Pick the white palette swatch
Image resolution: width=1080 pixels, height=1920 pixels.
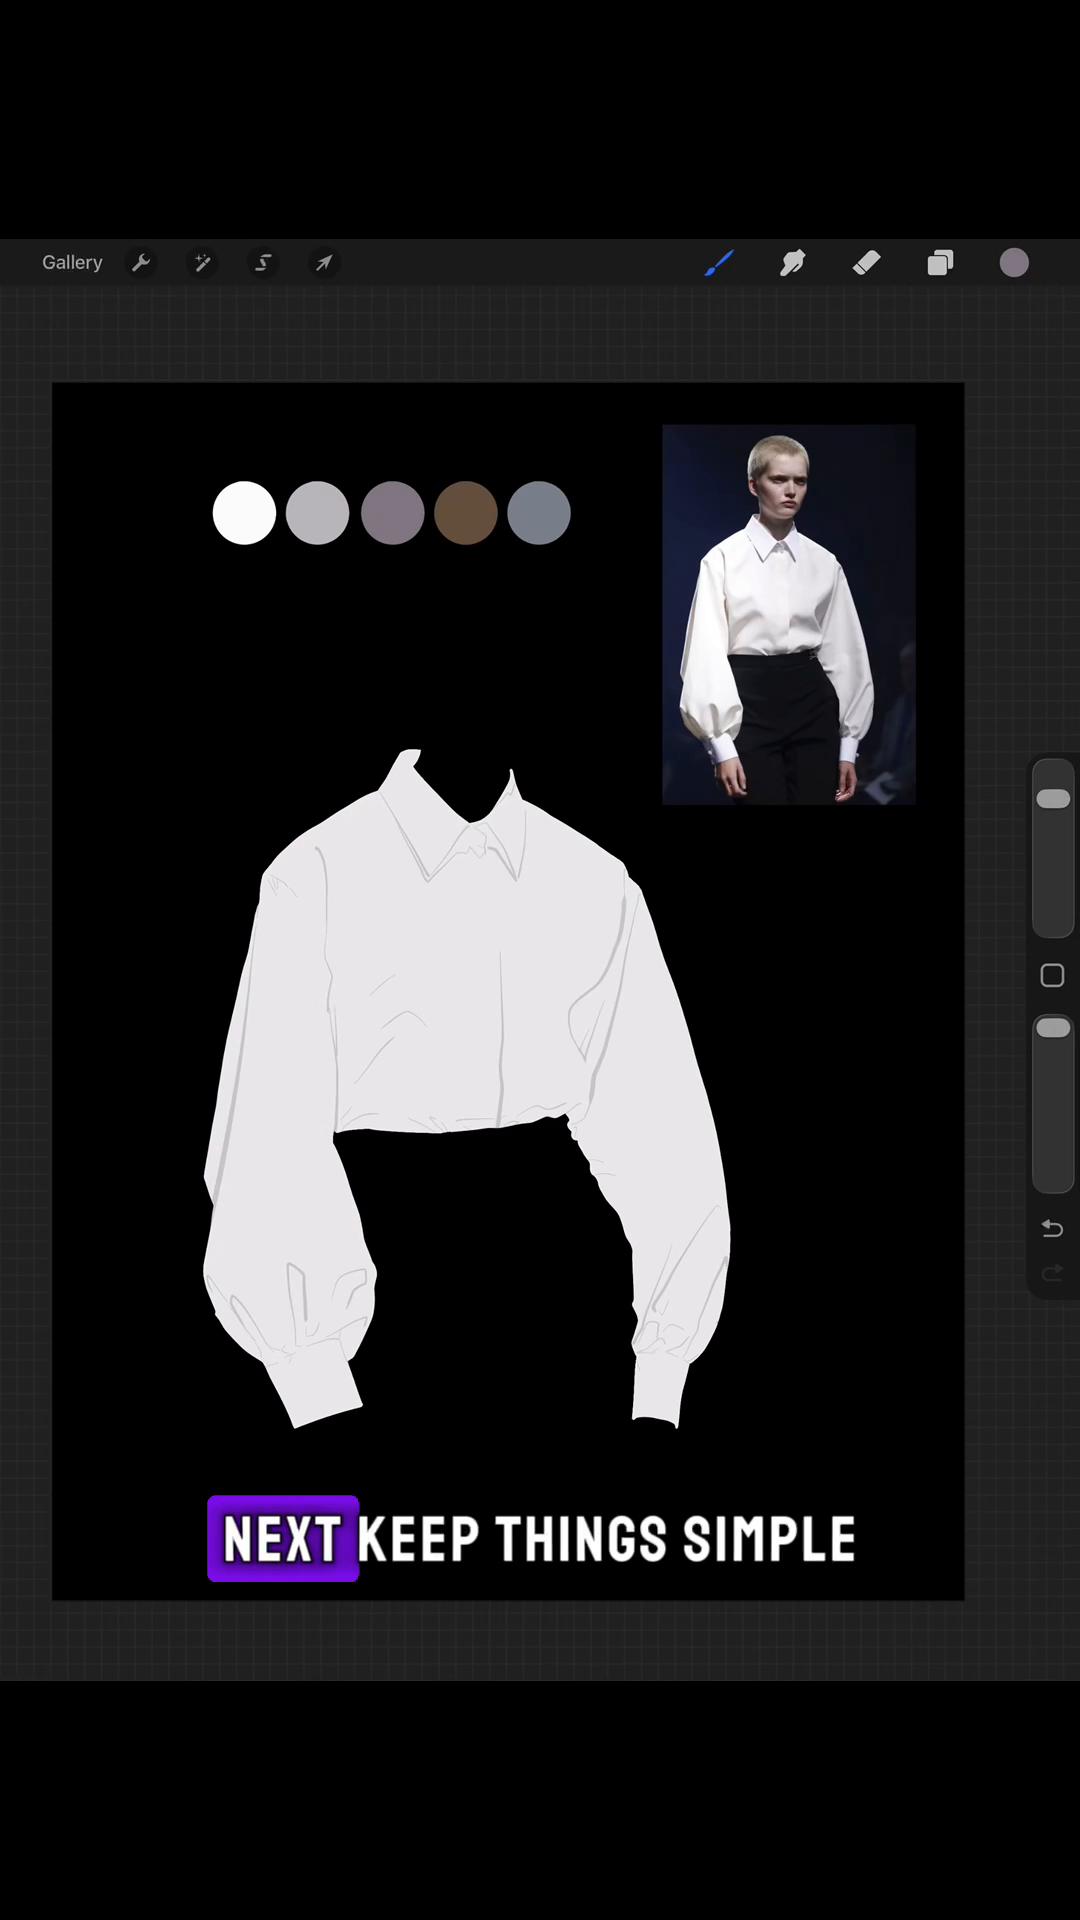pos(244,513)
